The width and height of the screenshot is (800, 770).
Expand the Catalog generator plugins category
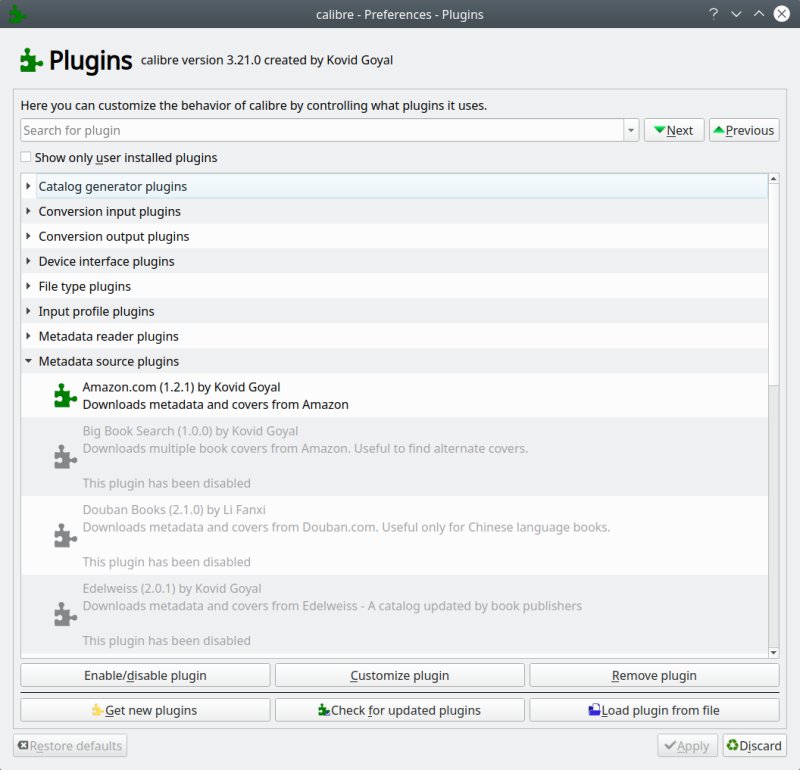[x=26, y=186]
